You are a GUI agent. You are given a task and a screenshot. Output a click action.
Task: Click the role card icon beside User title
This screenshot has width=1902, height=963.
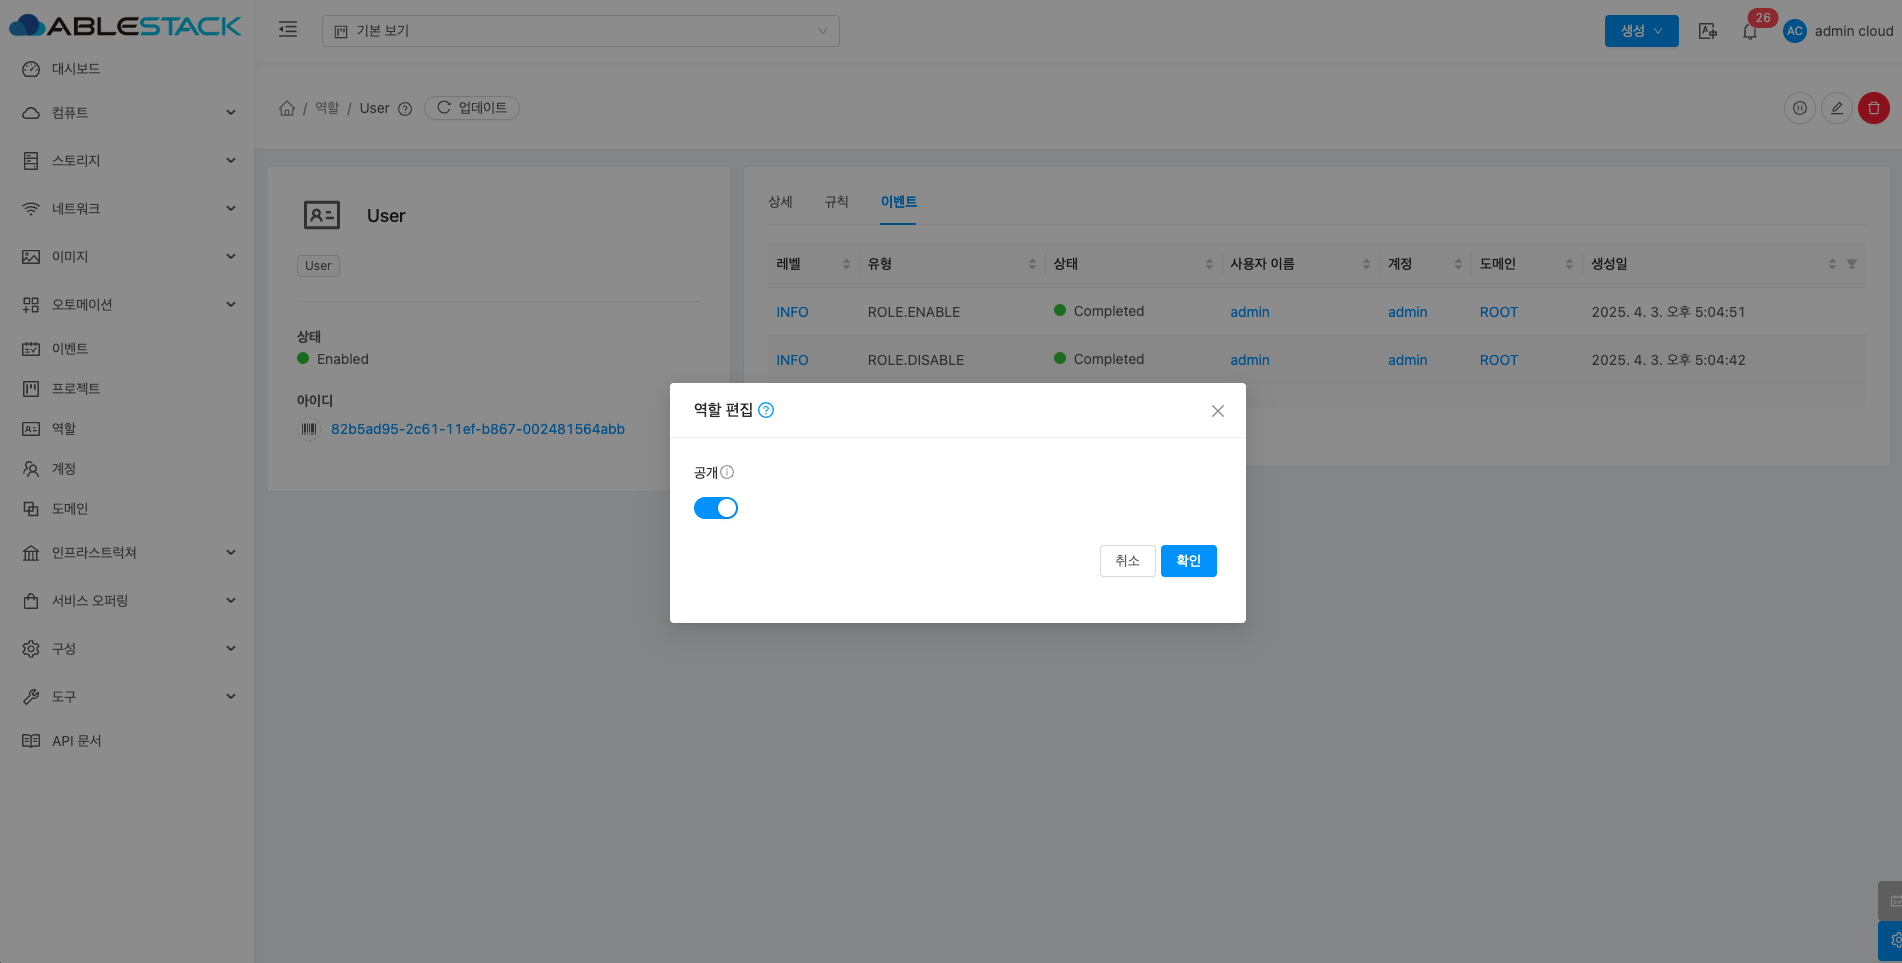pos(322,215)
